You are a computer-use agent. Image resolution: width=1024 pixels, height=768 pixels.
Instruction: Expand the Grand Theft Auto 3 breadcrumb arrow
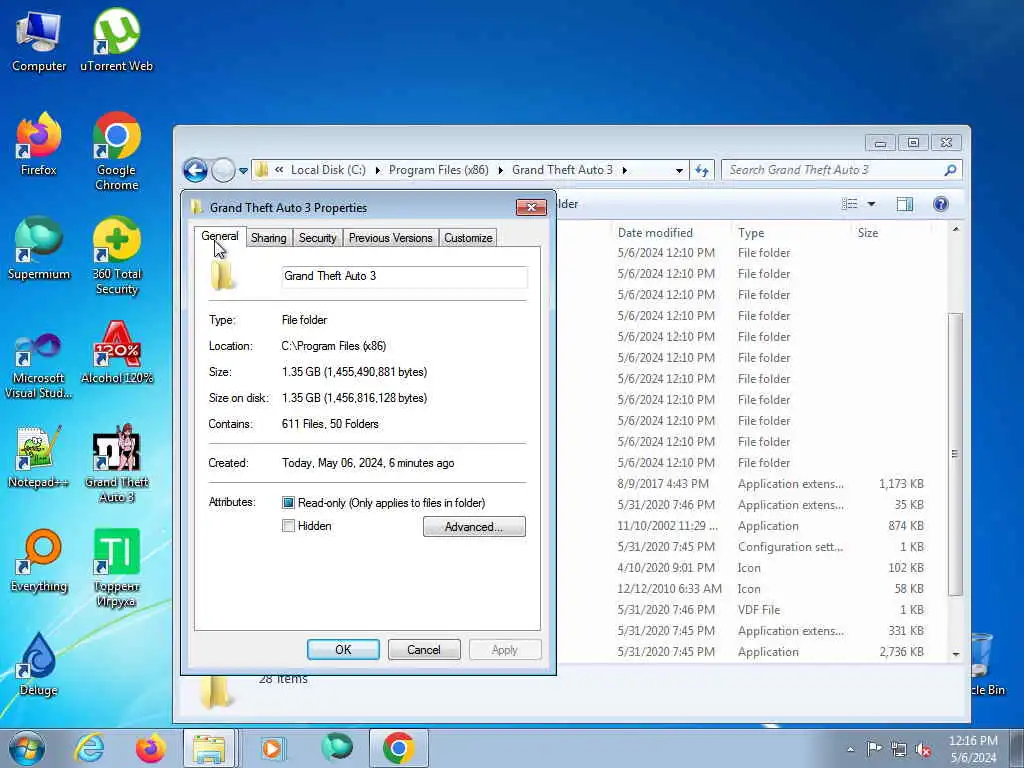624,170
